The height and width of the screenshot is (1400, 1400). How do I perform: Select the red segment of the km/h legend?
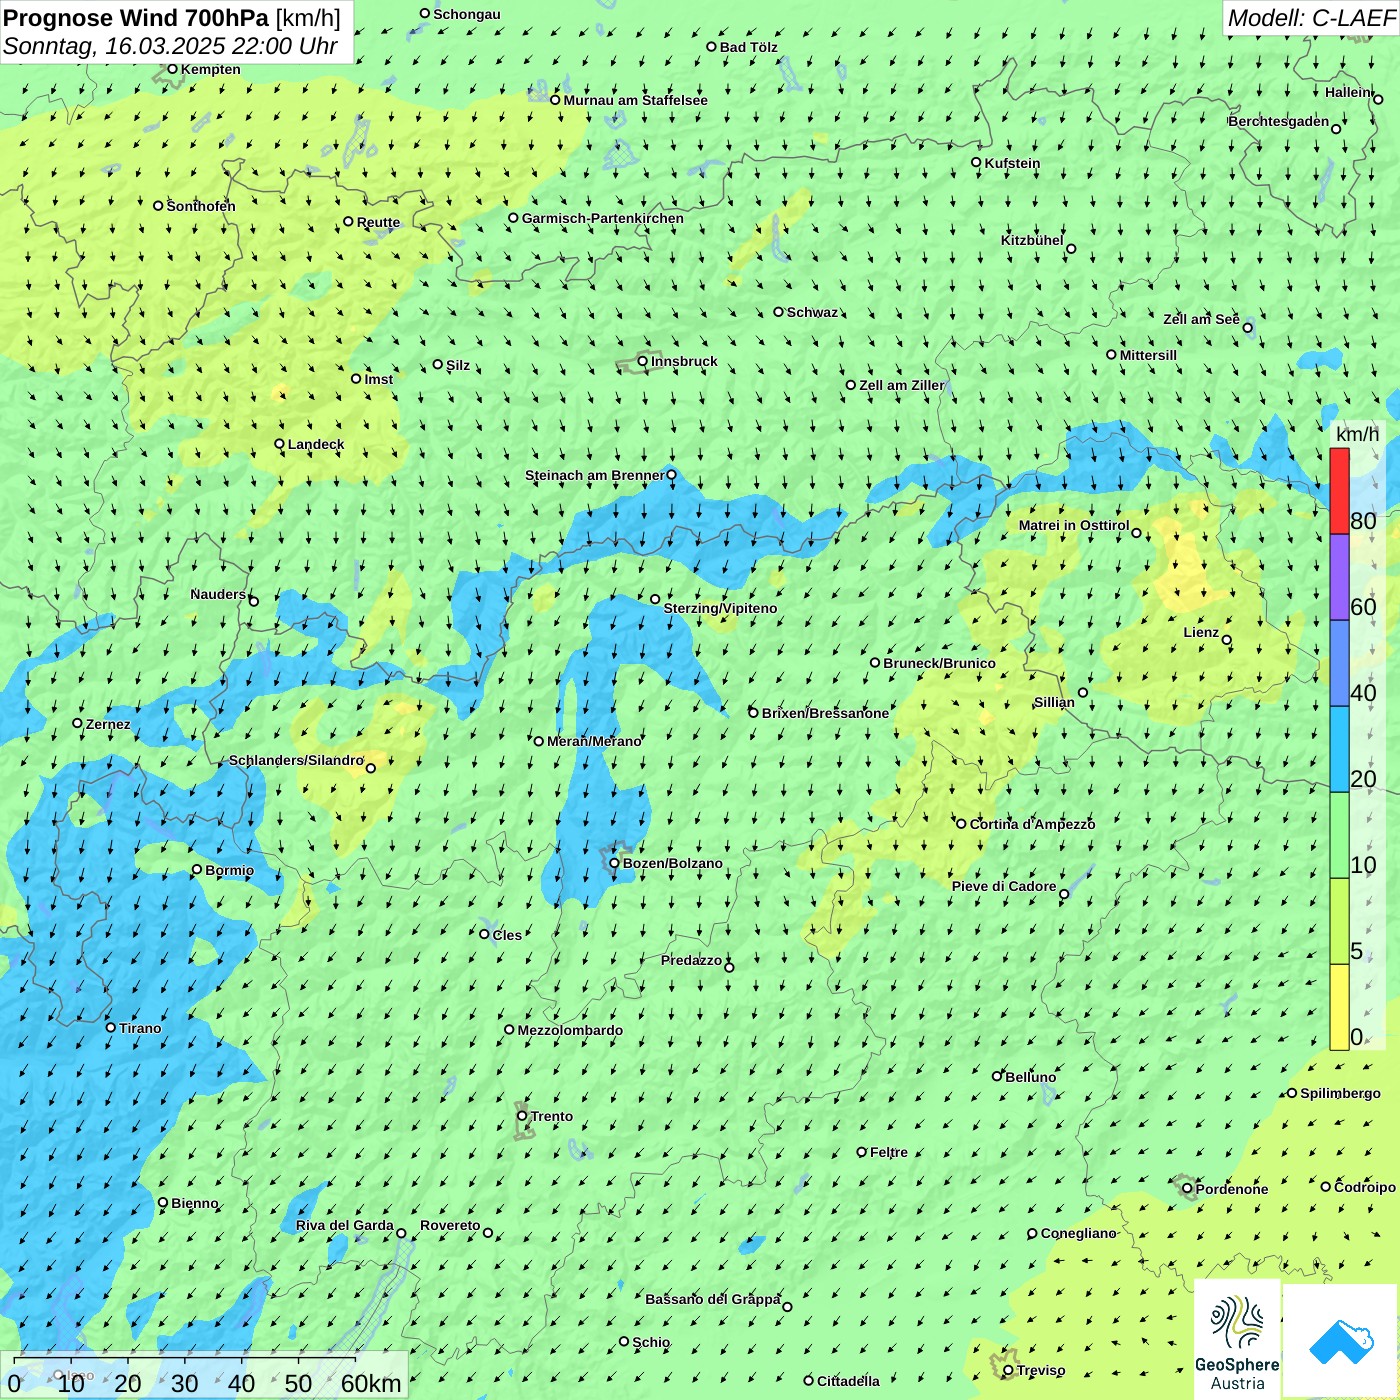point(1339,491)
